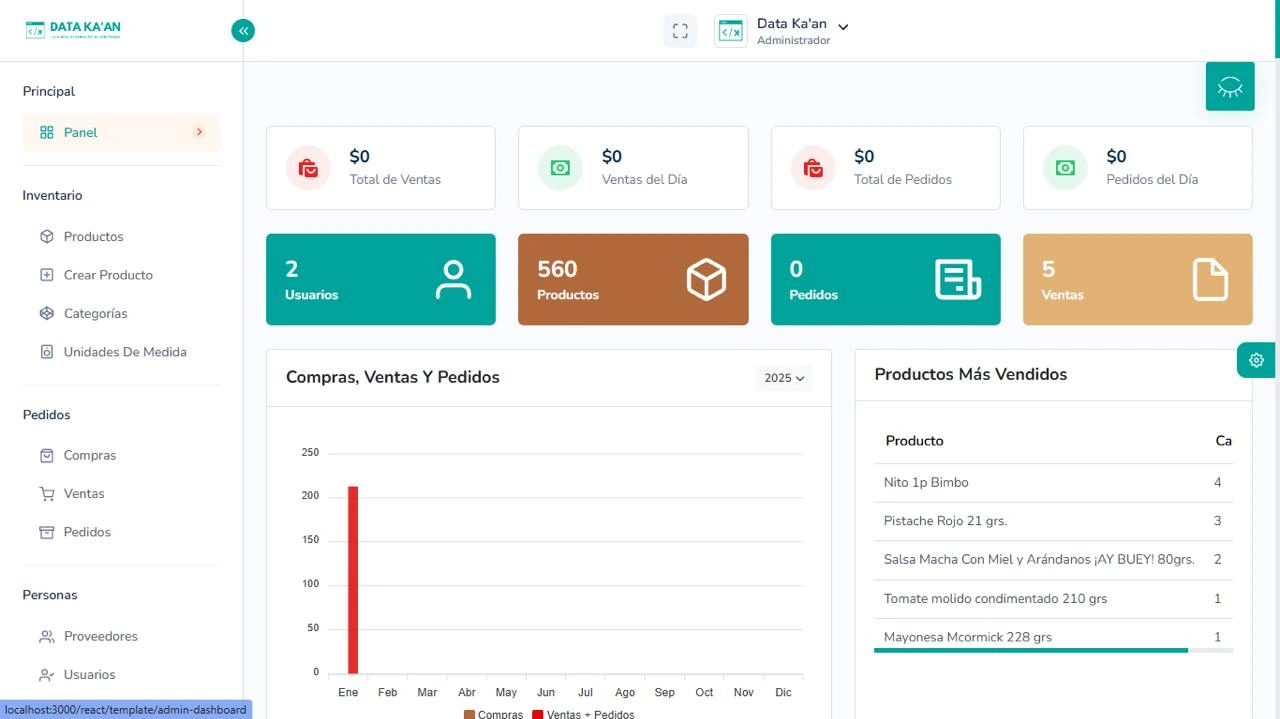Go to Categorías in the sidebar
Screen dimensions: 1280x719
pos(95,314)
